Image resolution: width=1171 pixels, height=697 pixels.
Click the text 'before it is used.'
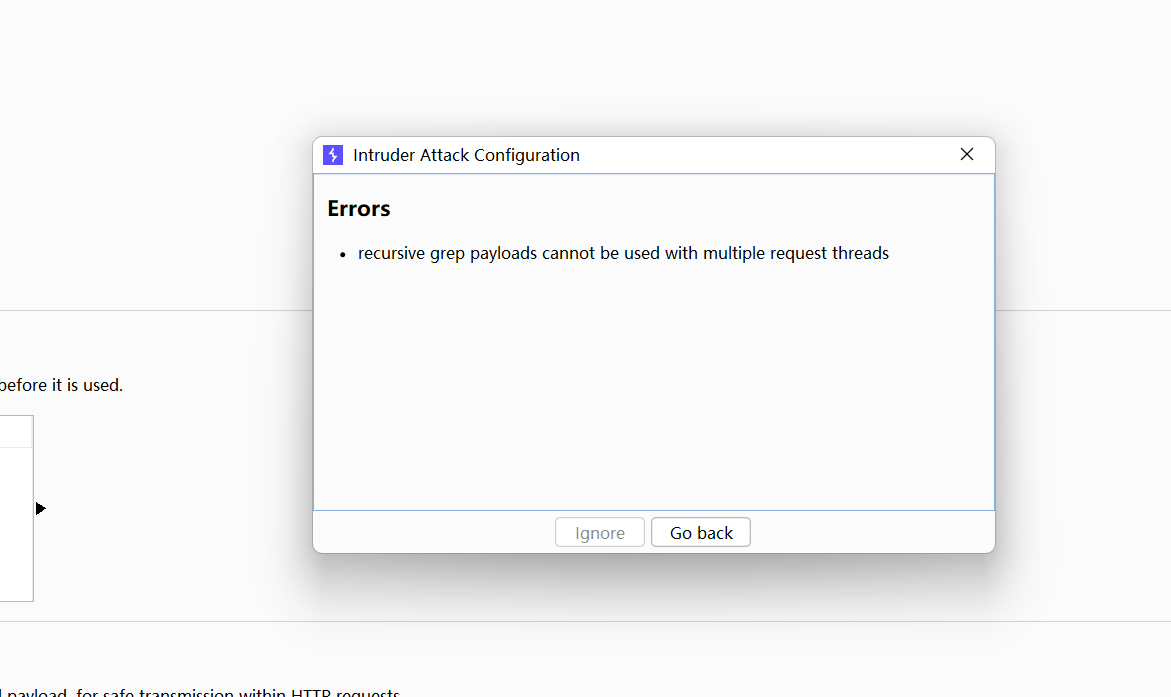click(x=62, y=385)
